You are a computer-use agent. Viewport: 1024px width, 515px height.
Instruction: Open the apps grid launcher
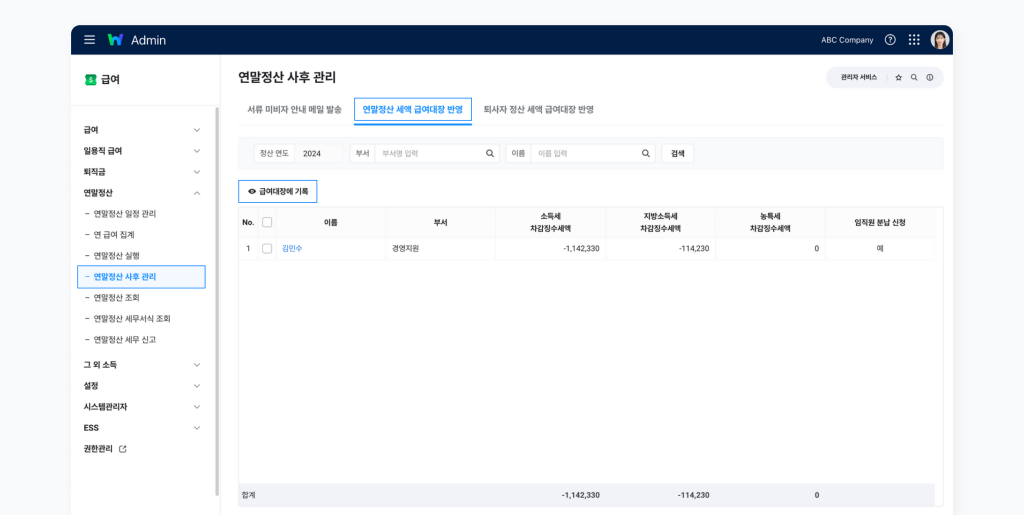click(x=914, y=40)
